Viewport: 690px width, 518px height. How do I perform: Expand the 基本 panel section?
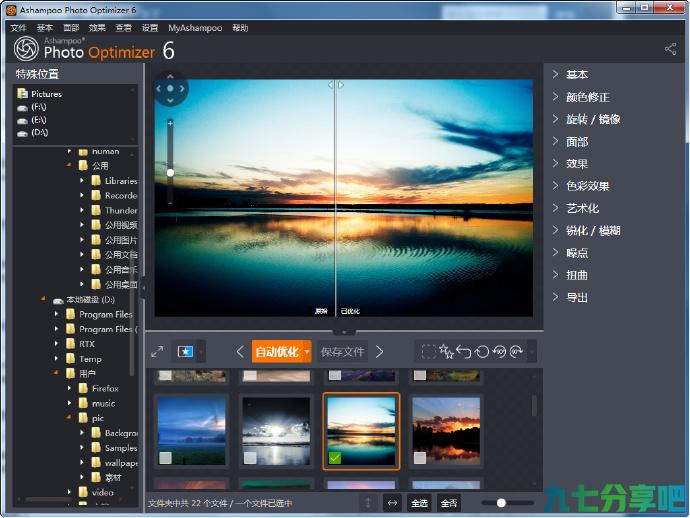coord(571,74)
